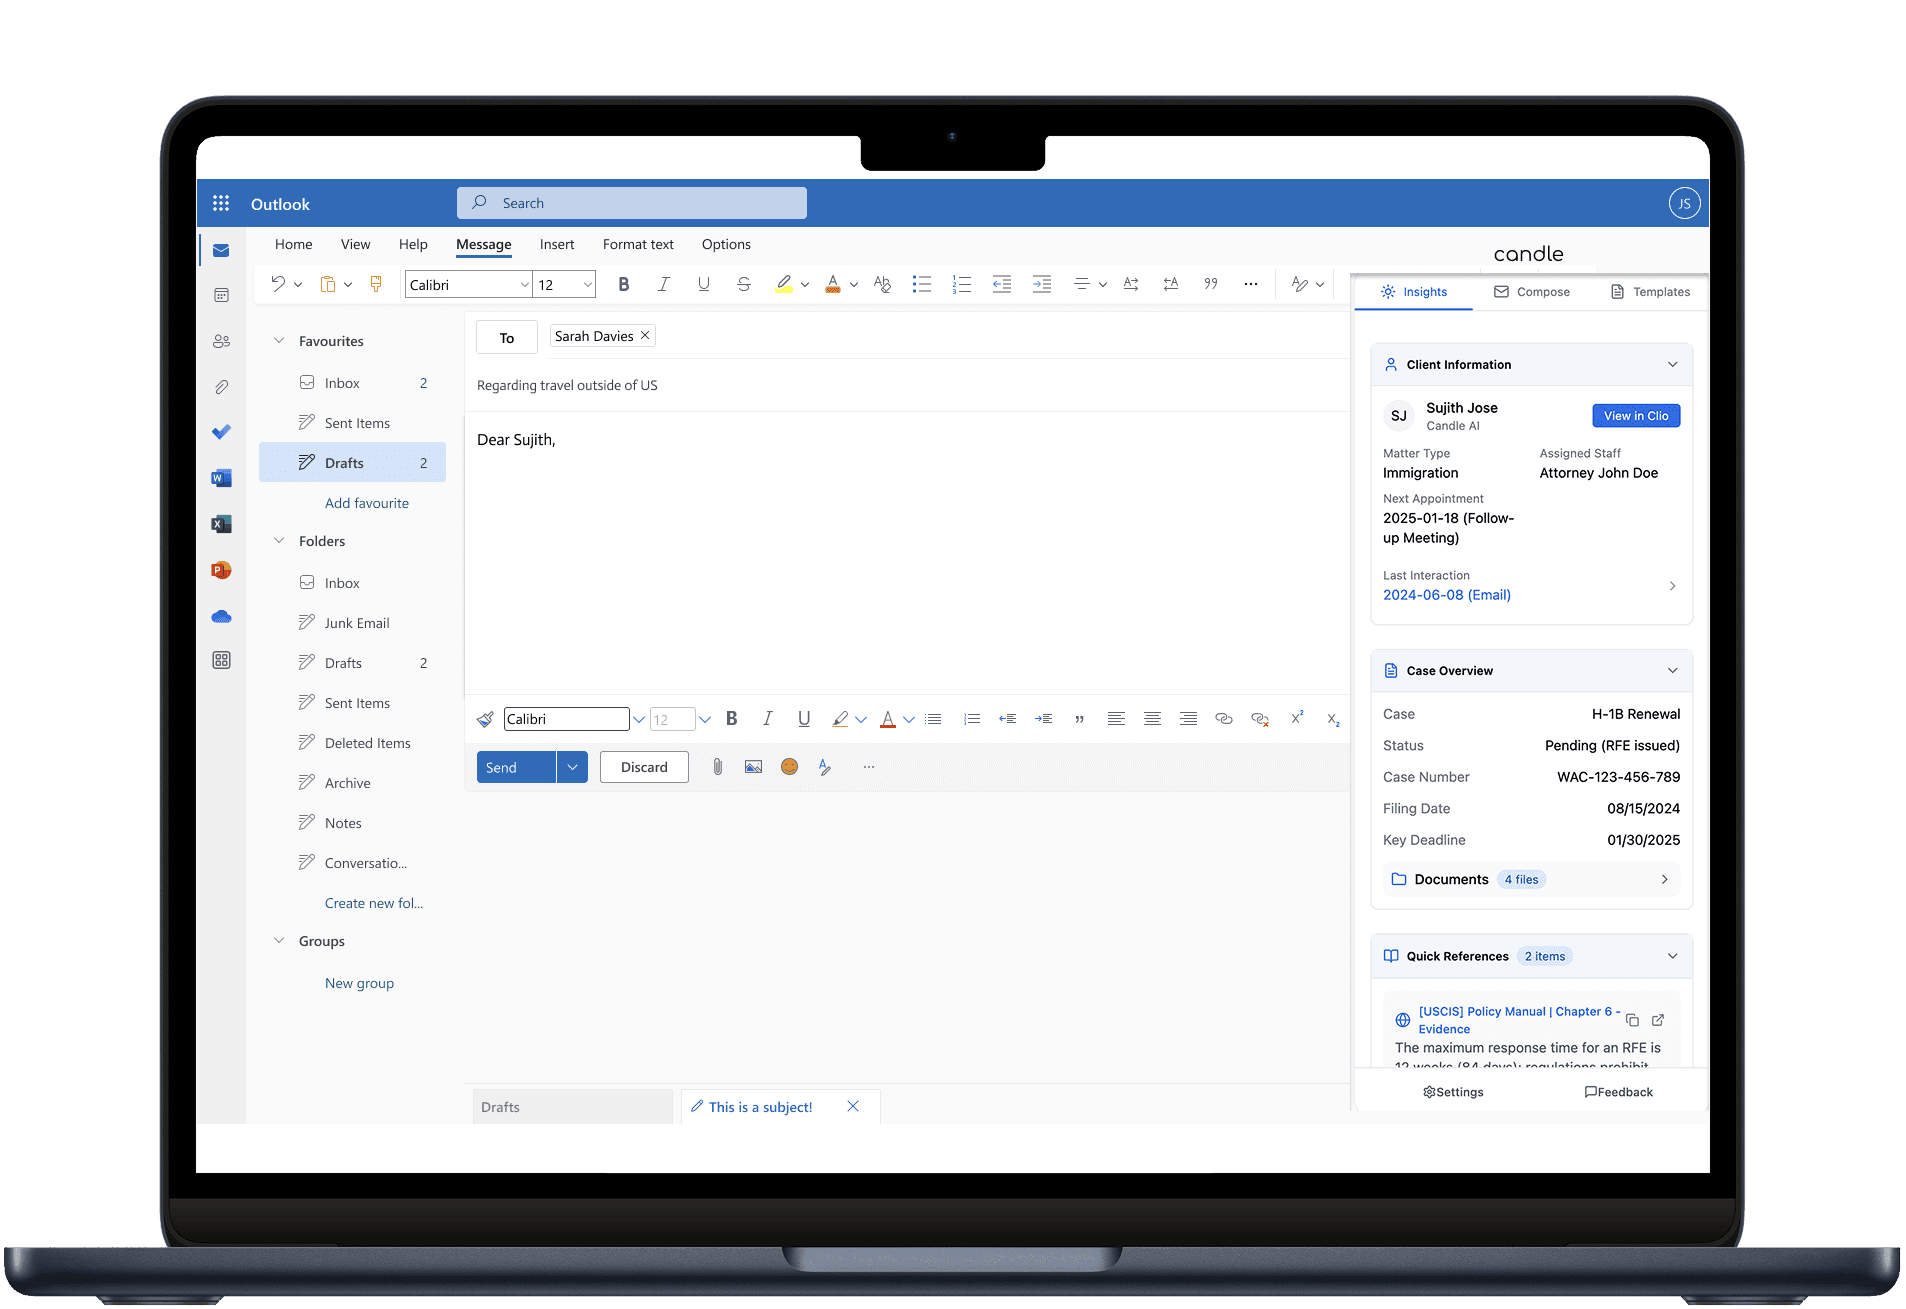Switch to Candle Templates tab

(x=1650, y=292)
